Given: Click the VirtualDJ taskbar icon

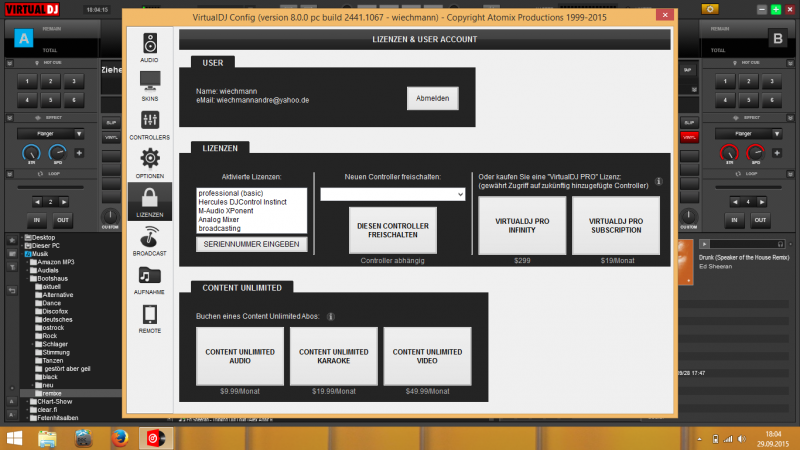Looking at the screenshot, I should point(156,438).
